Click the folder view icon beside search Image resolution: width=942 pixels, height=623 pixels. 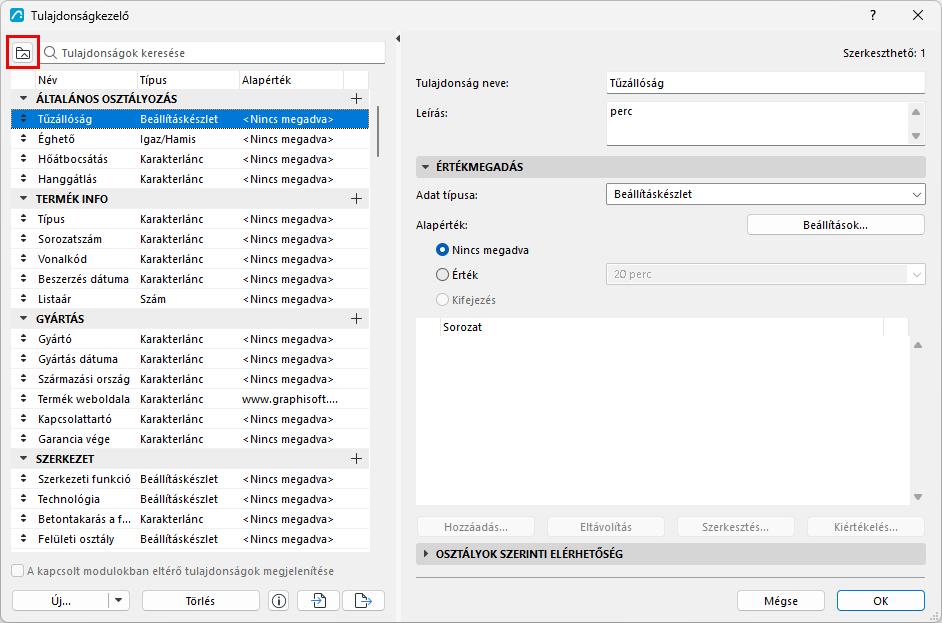23,53
